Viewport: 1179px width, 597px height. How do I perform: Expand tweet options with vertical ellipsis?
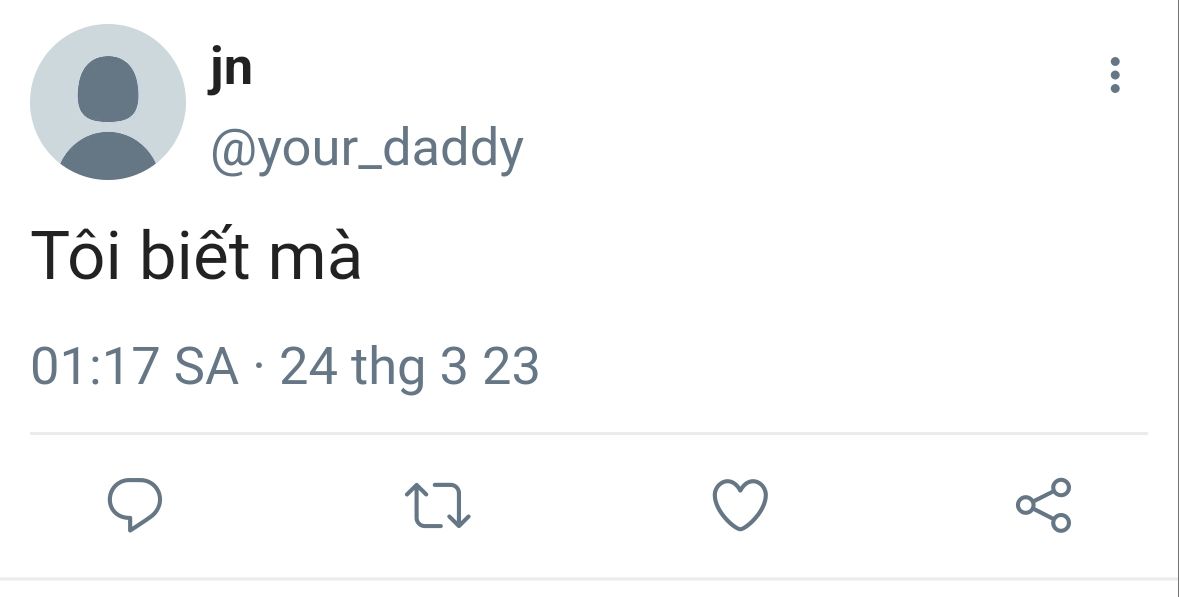coord(1115,76)
